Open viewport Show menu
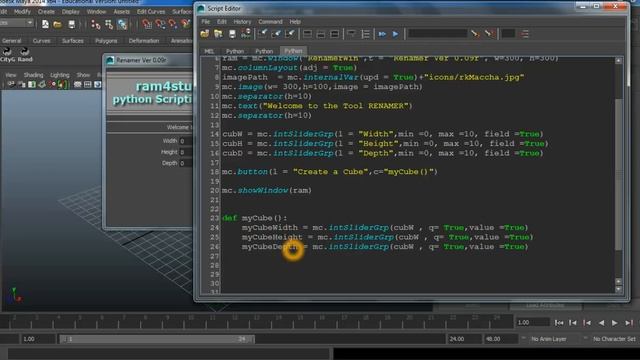Screen dimensions: 640x360 tap(83, 75)
